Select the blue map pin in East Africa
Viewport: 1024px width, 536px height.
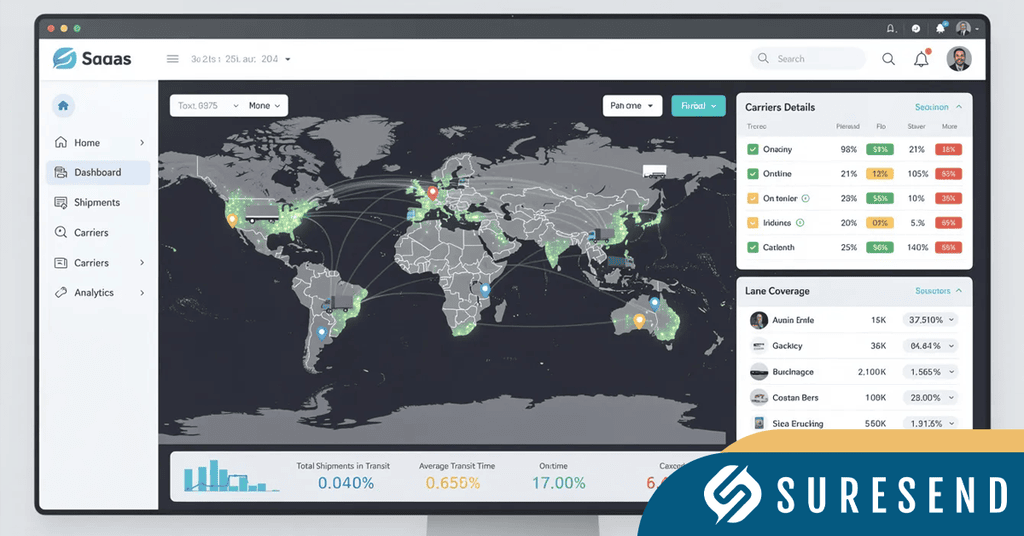pos(485,290)
